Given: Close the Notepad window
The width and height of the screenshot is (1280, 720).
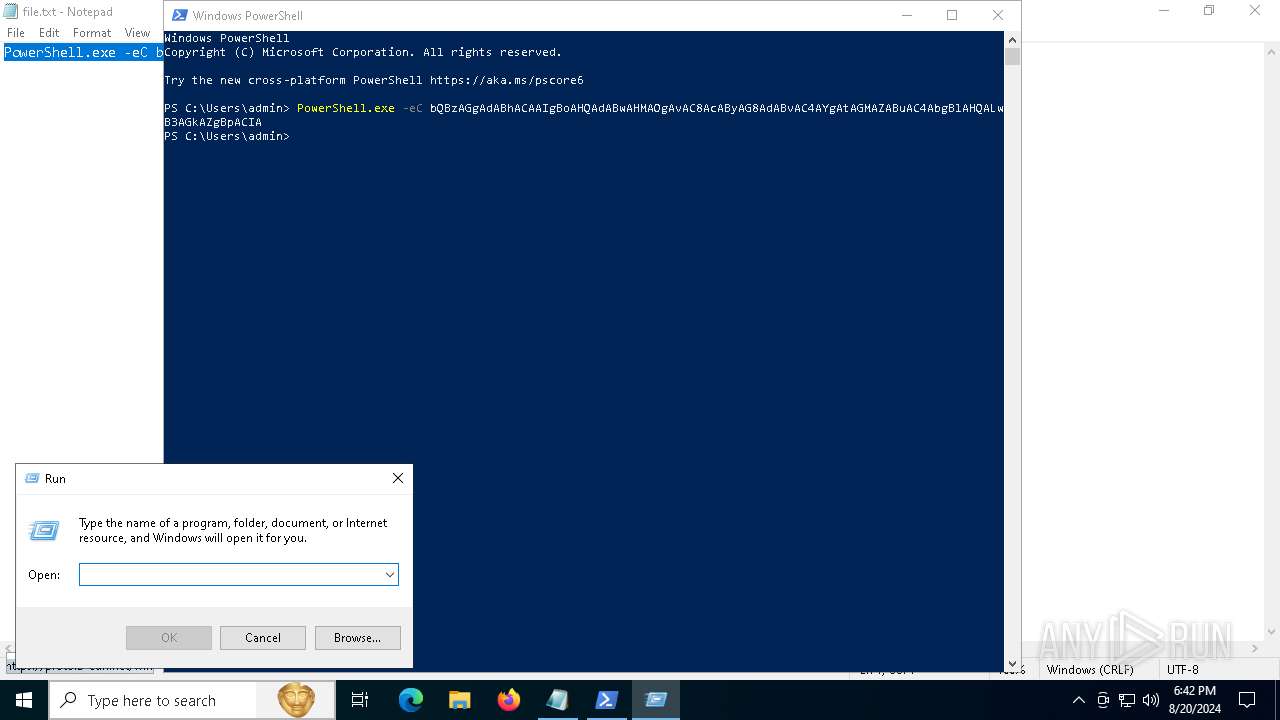Looking at the screenshot, I should pos(1255,11).
